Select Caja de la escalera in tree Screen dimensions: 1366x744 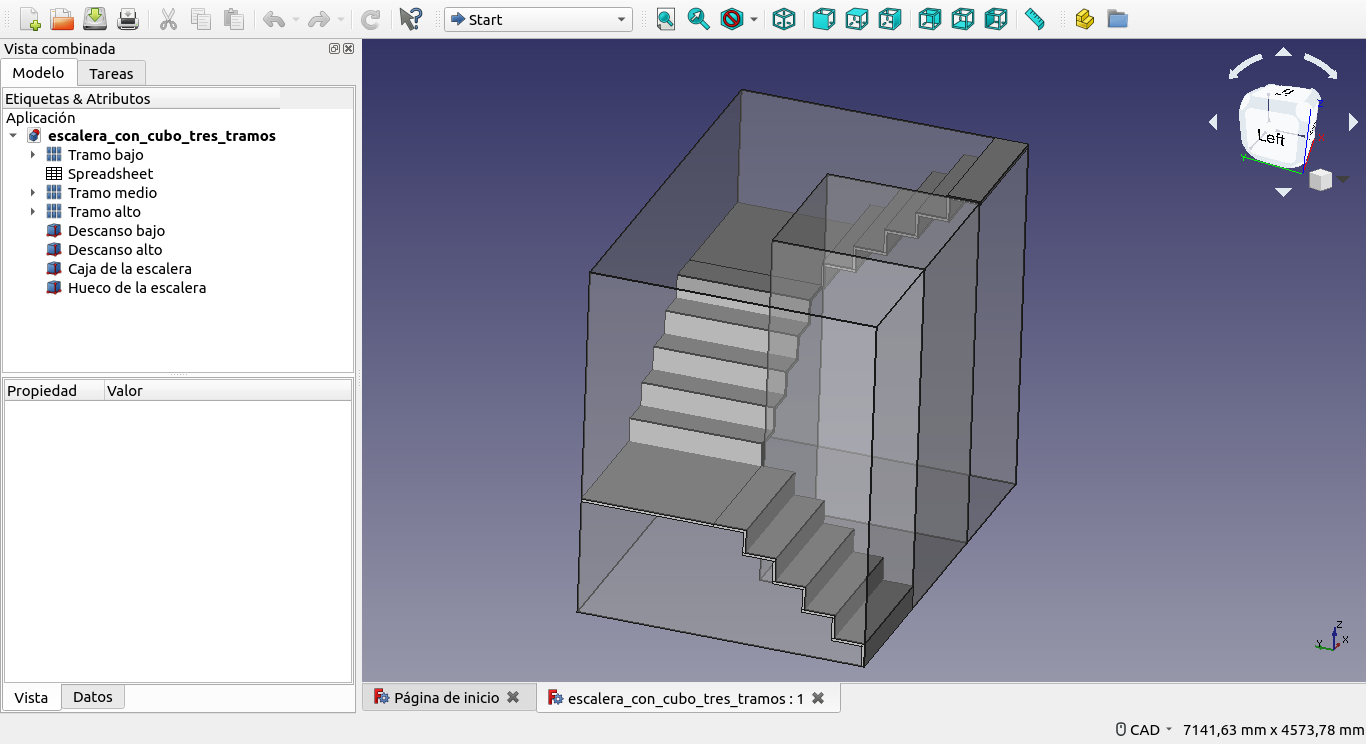[129, 269]
